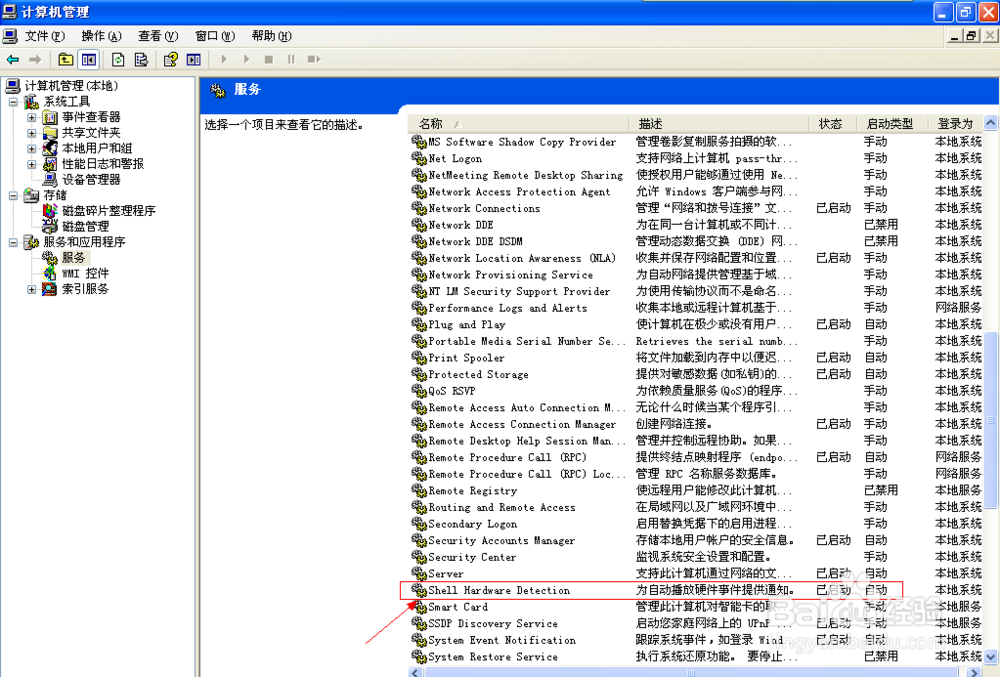Select 索引服务 in the tree
Viewport: 1000px width, 677px height.
85,289
